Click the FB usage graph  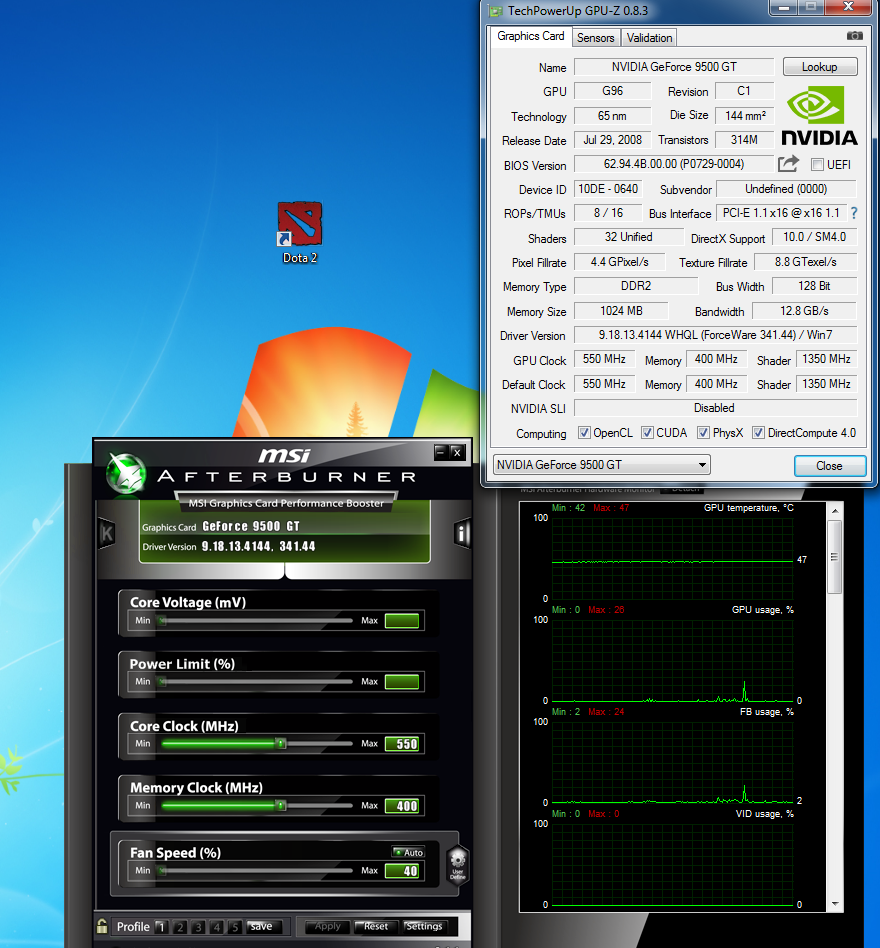[x=672, y=762]
